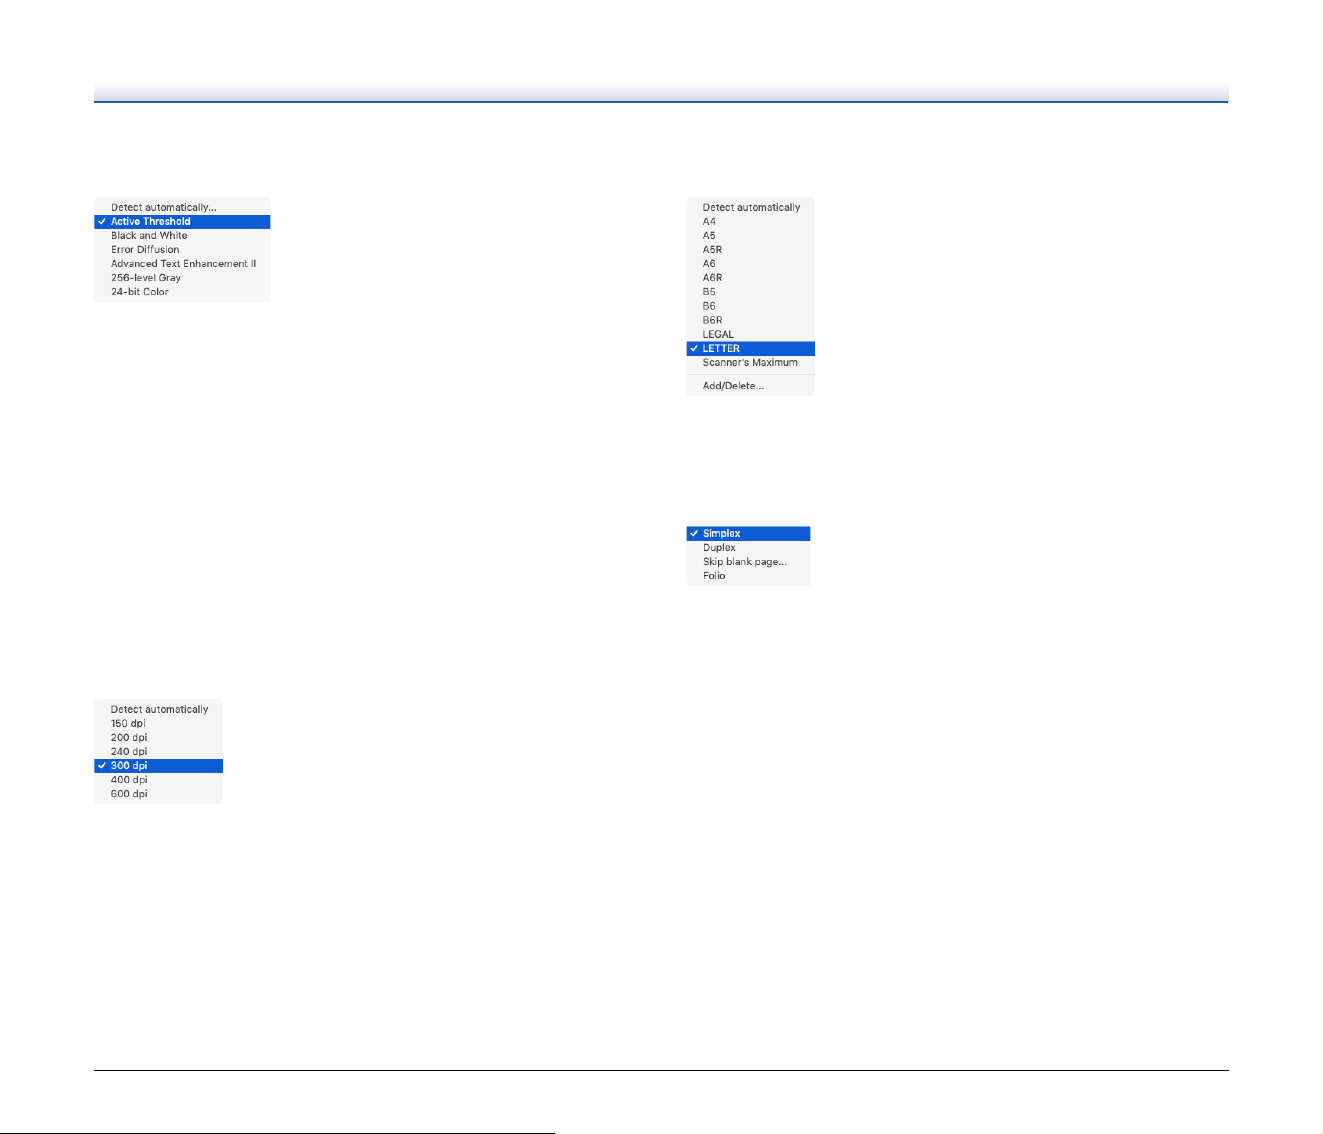
Task: Choose Folio scanning option
Action: pyautogui.click(x=748, y=576)
